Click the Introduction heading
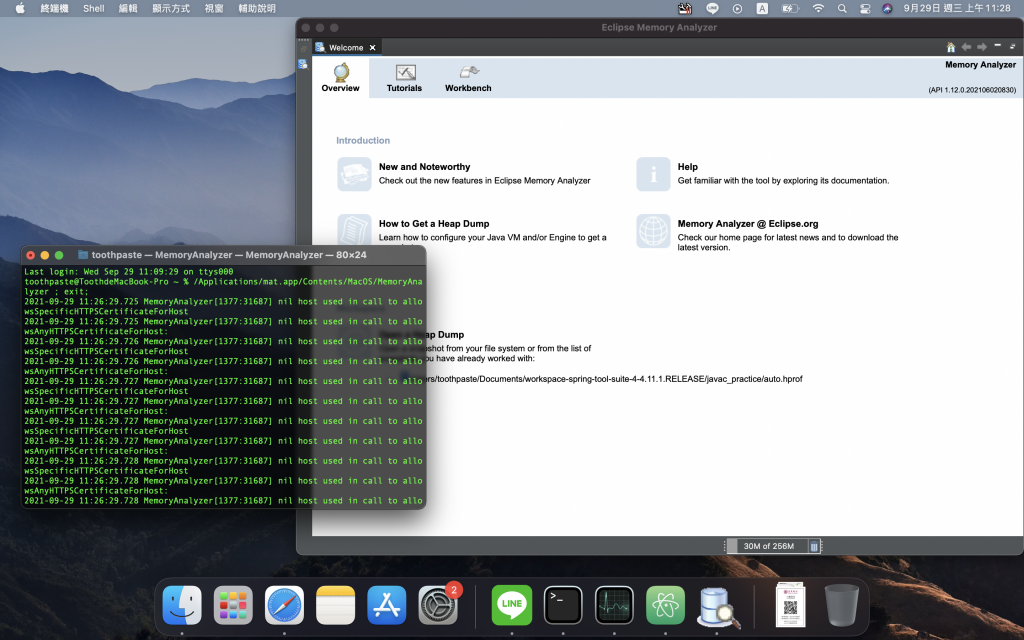The height and width of the screenshot is (640, 1024). 363,140
